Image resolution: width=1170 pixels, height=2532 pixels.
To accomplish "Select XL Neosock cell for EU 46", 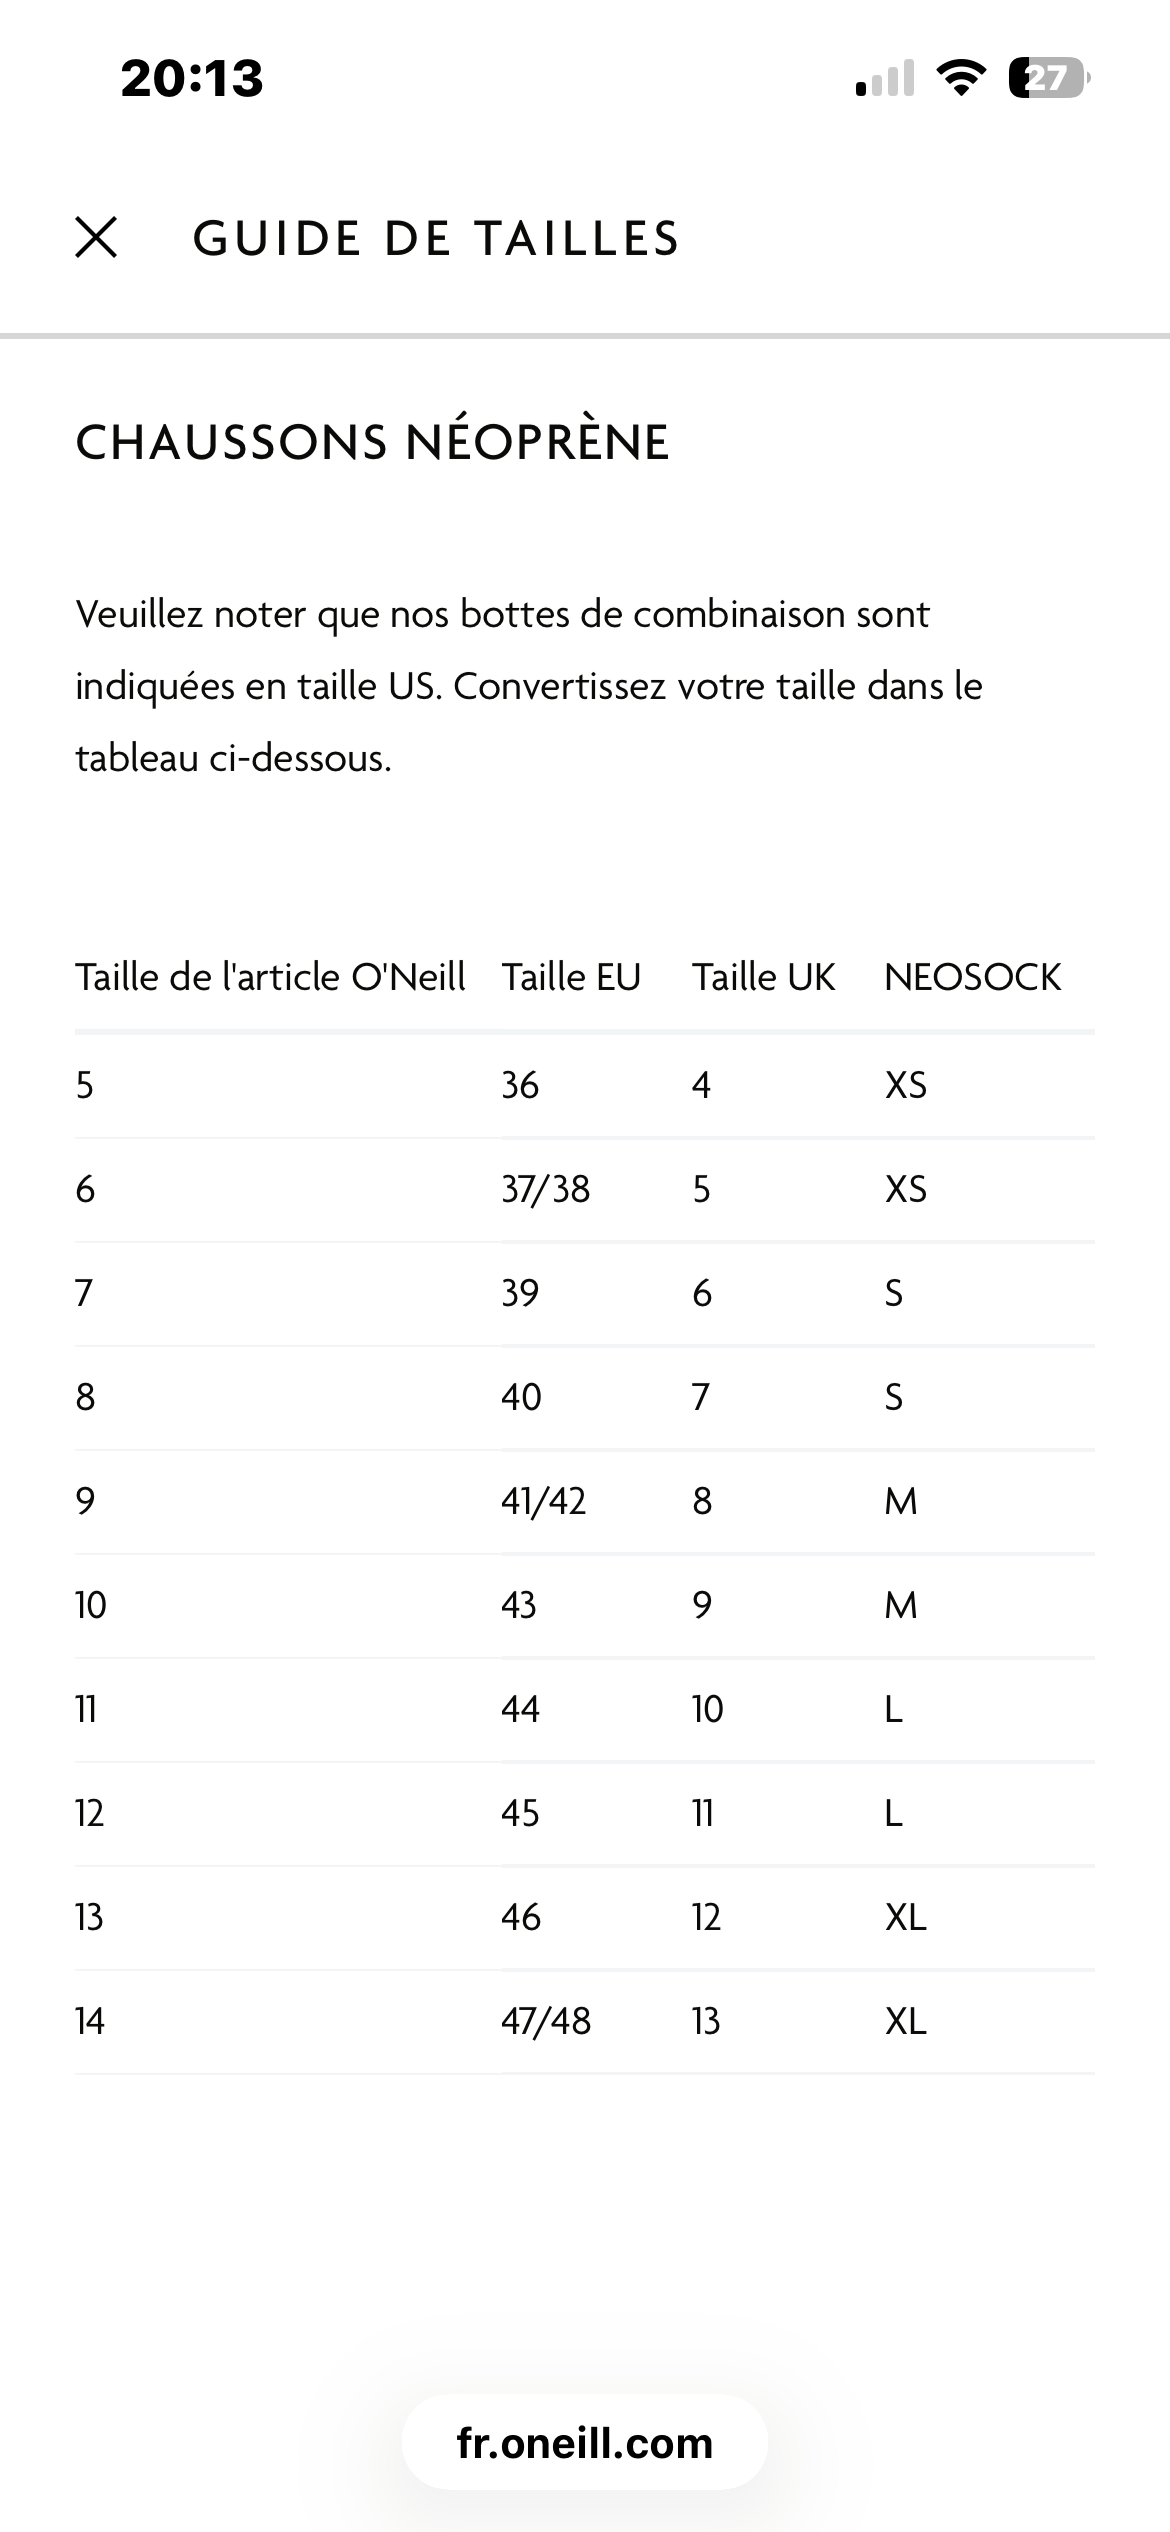I will pyautogui.click(x=906, y=1917).
